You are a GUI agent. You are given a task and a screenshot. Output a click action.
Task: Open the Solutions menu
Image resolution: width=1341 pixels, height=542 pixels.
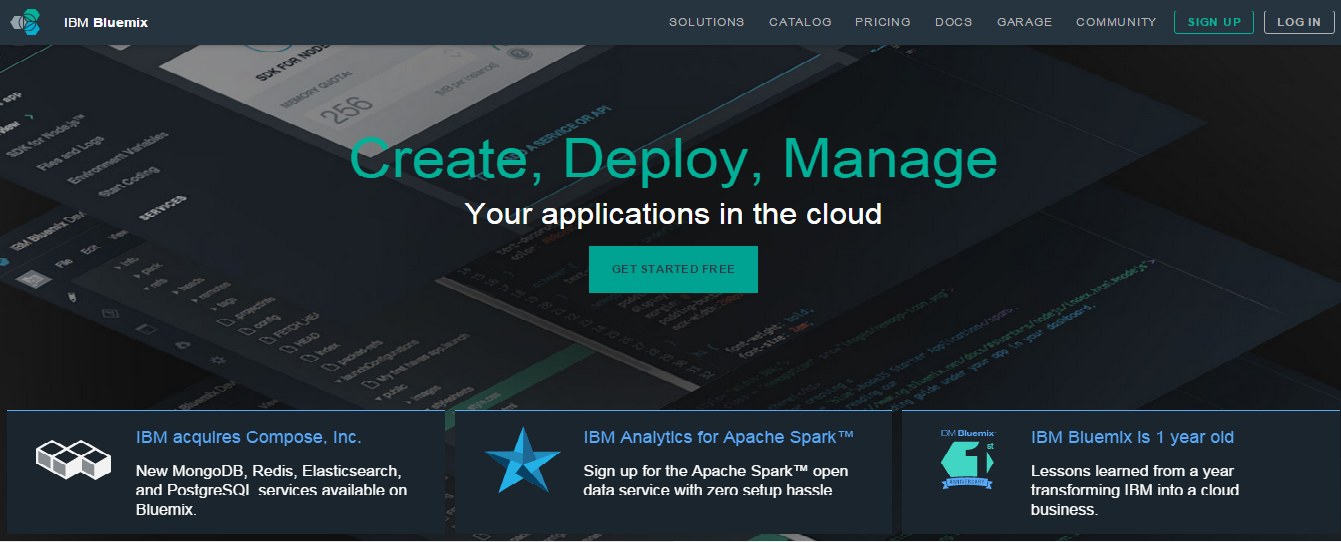(707, 22)
